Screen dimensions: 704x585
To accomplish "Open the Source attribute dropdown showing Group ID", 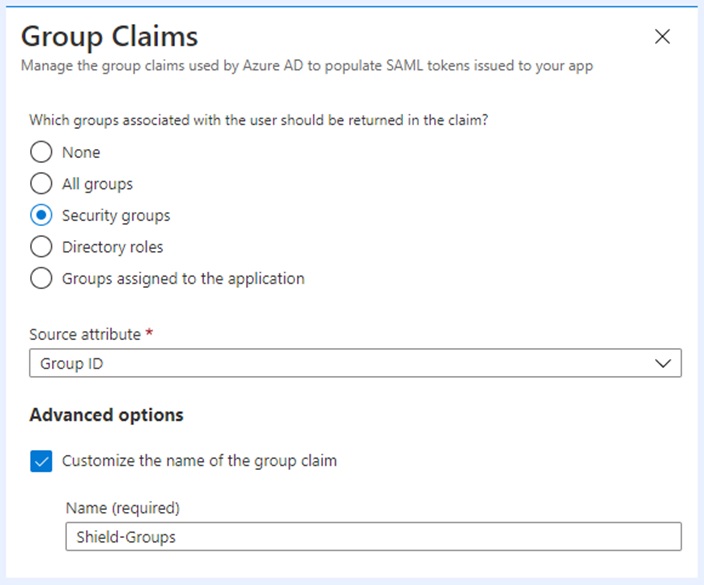I will click(x=340, y=364).
